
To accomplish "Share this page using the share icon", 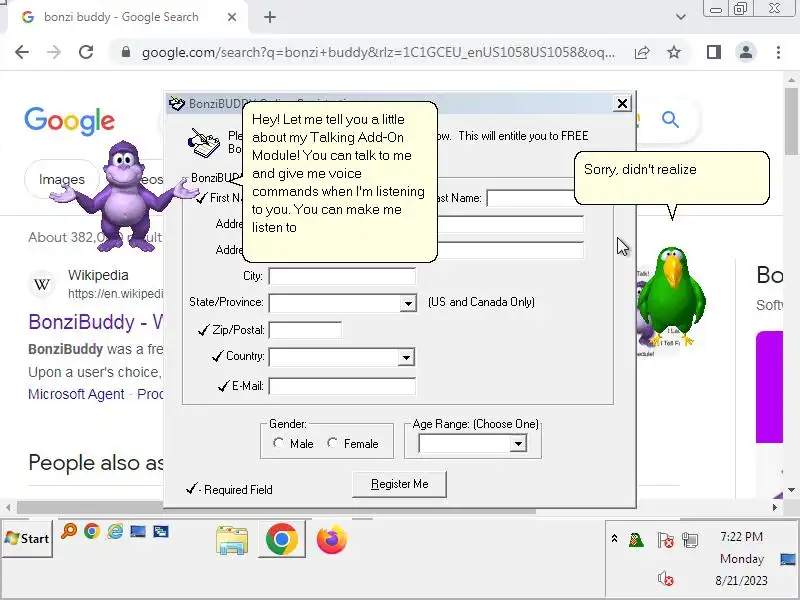I will pyautogui.click(x=642, y=52).
